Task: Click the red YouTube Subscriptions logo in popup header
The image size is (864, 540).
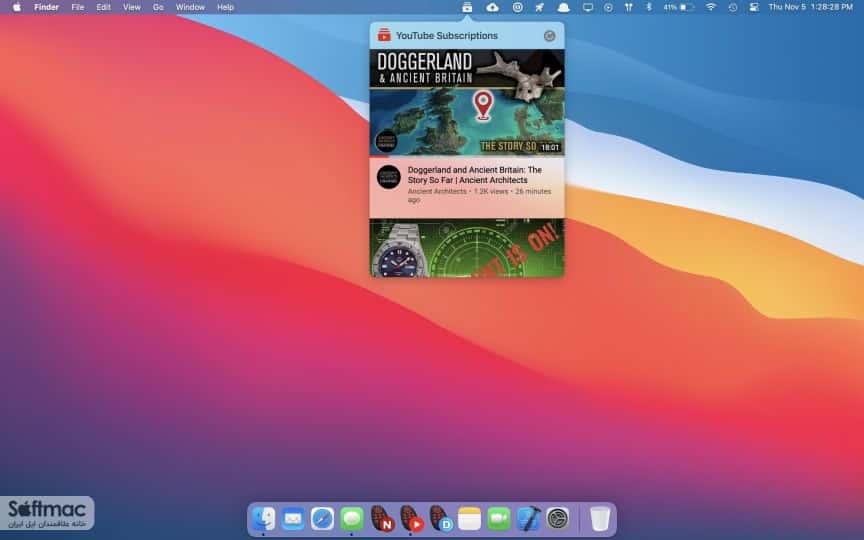Action: pyautogui.click(x=384, y=35)
